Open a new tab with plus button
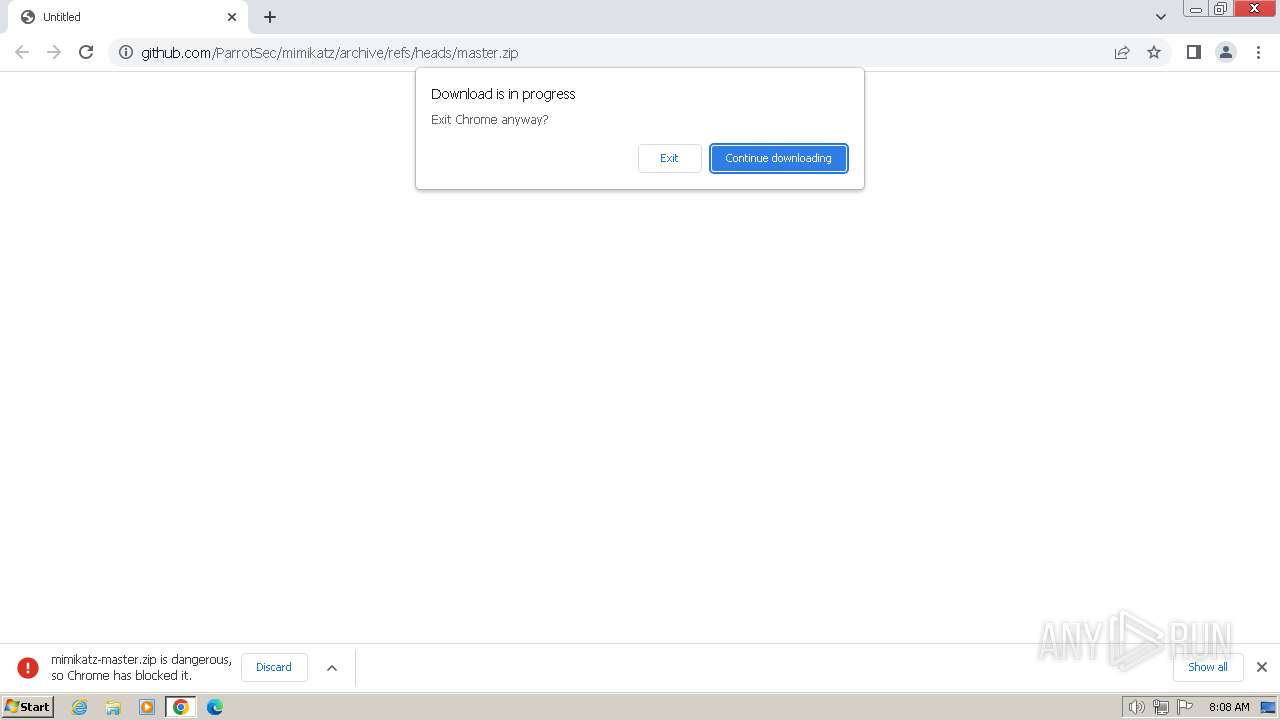The height and width of the screenshot is (720, 1280). (x=270, y=17)
